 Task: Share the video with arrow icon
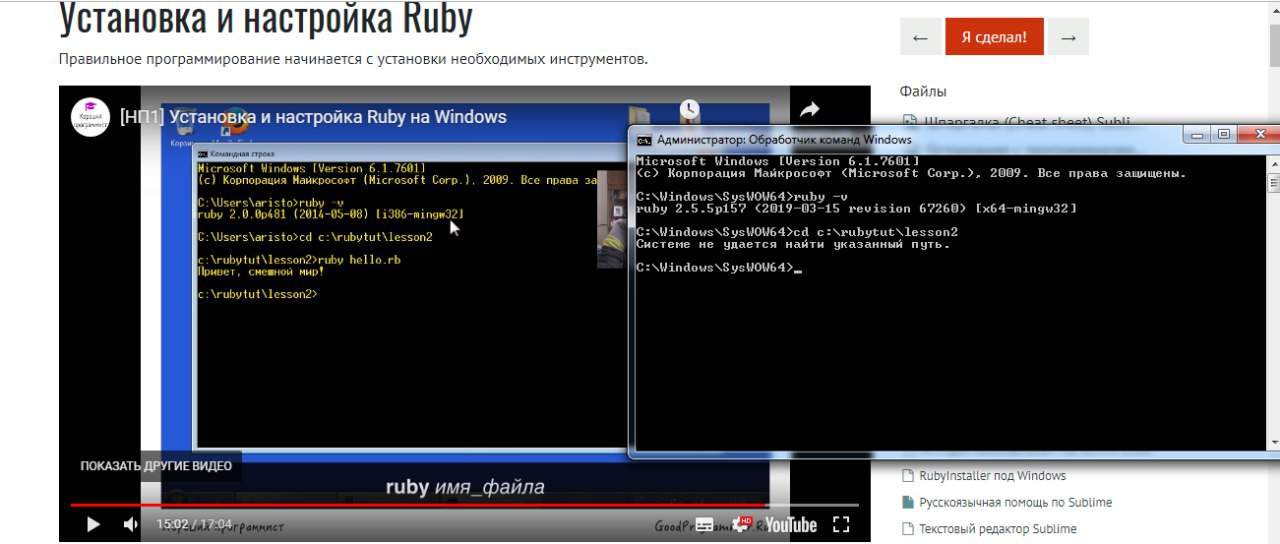tap(810, 110)
